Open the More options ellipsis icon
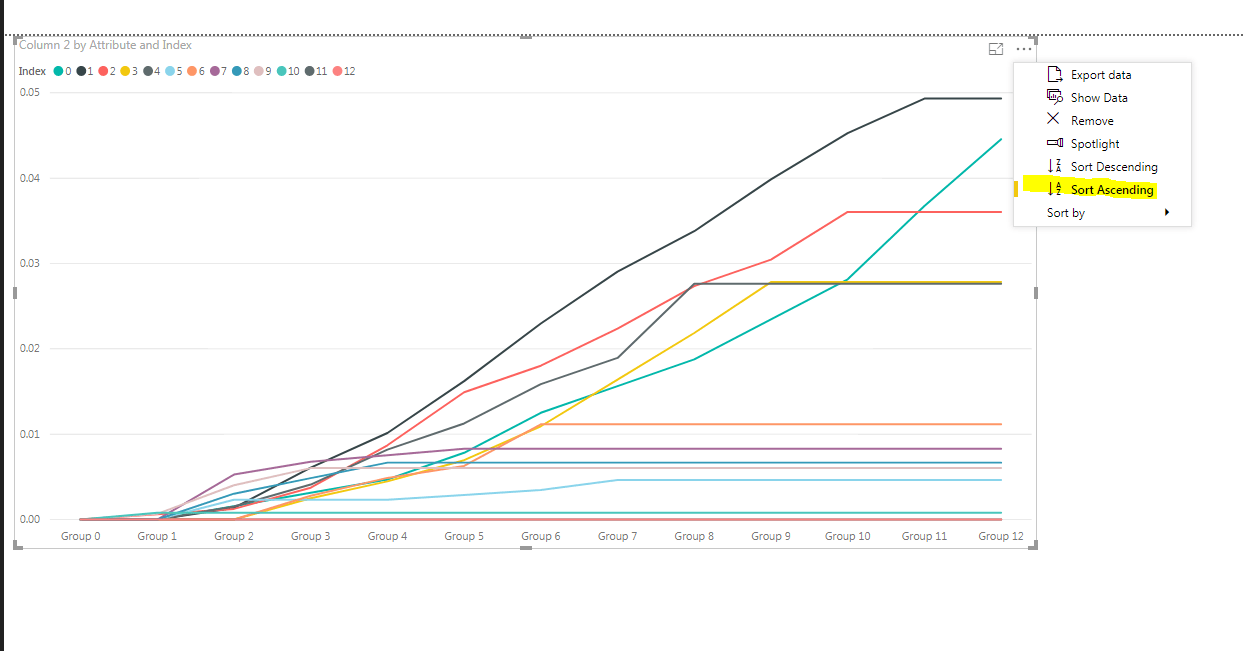This screenshot has height=651, width=1245. pos(1022,48)
